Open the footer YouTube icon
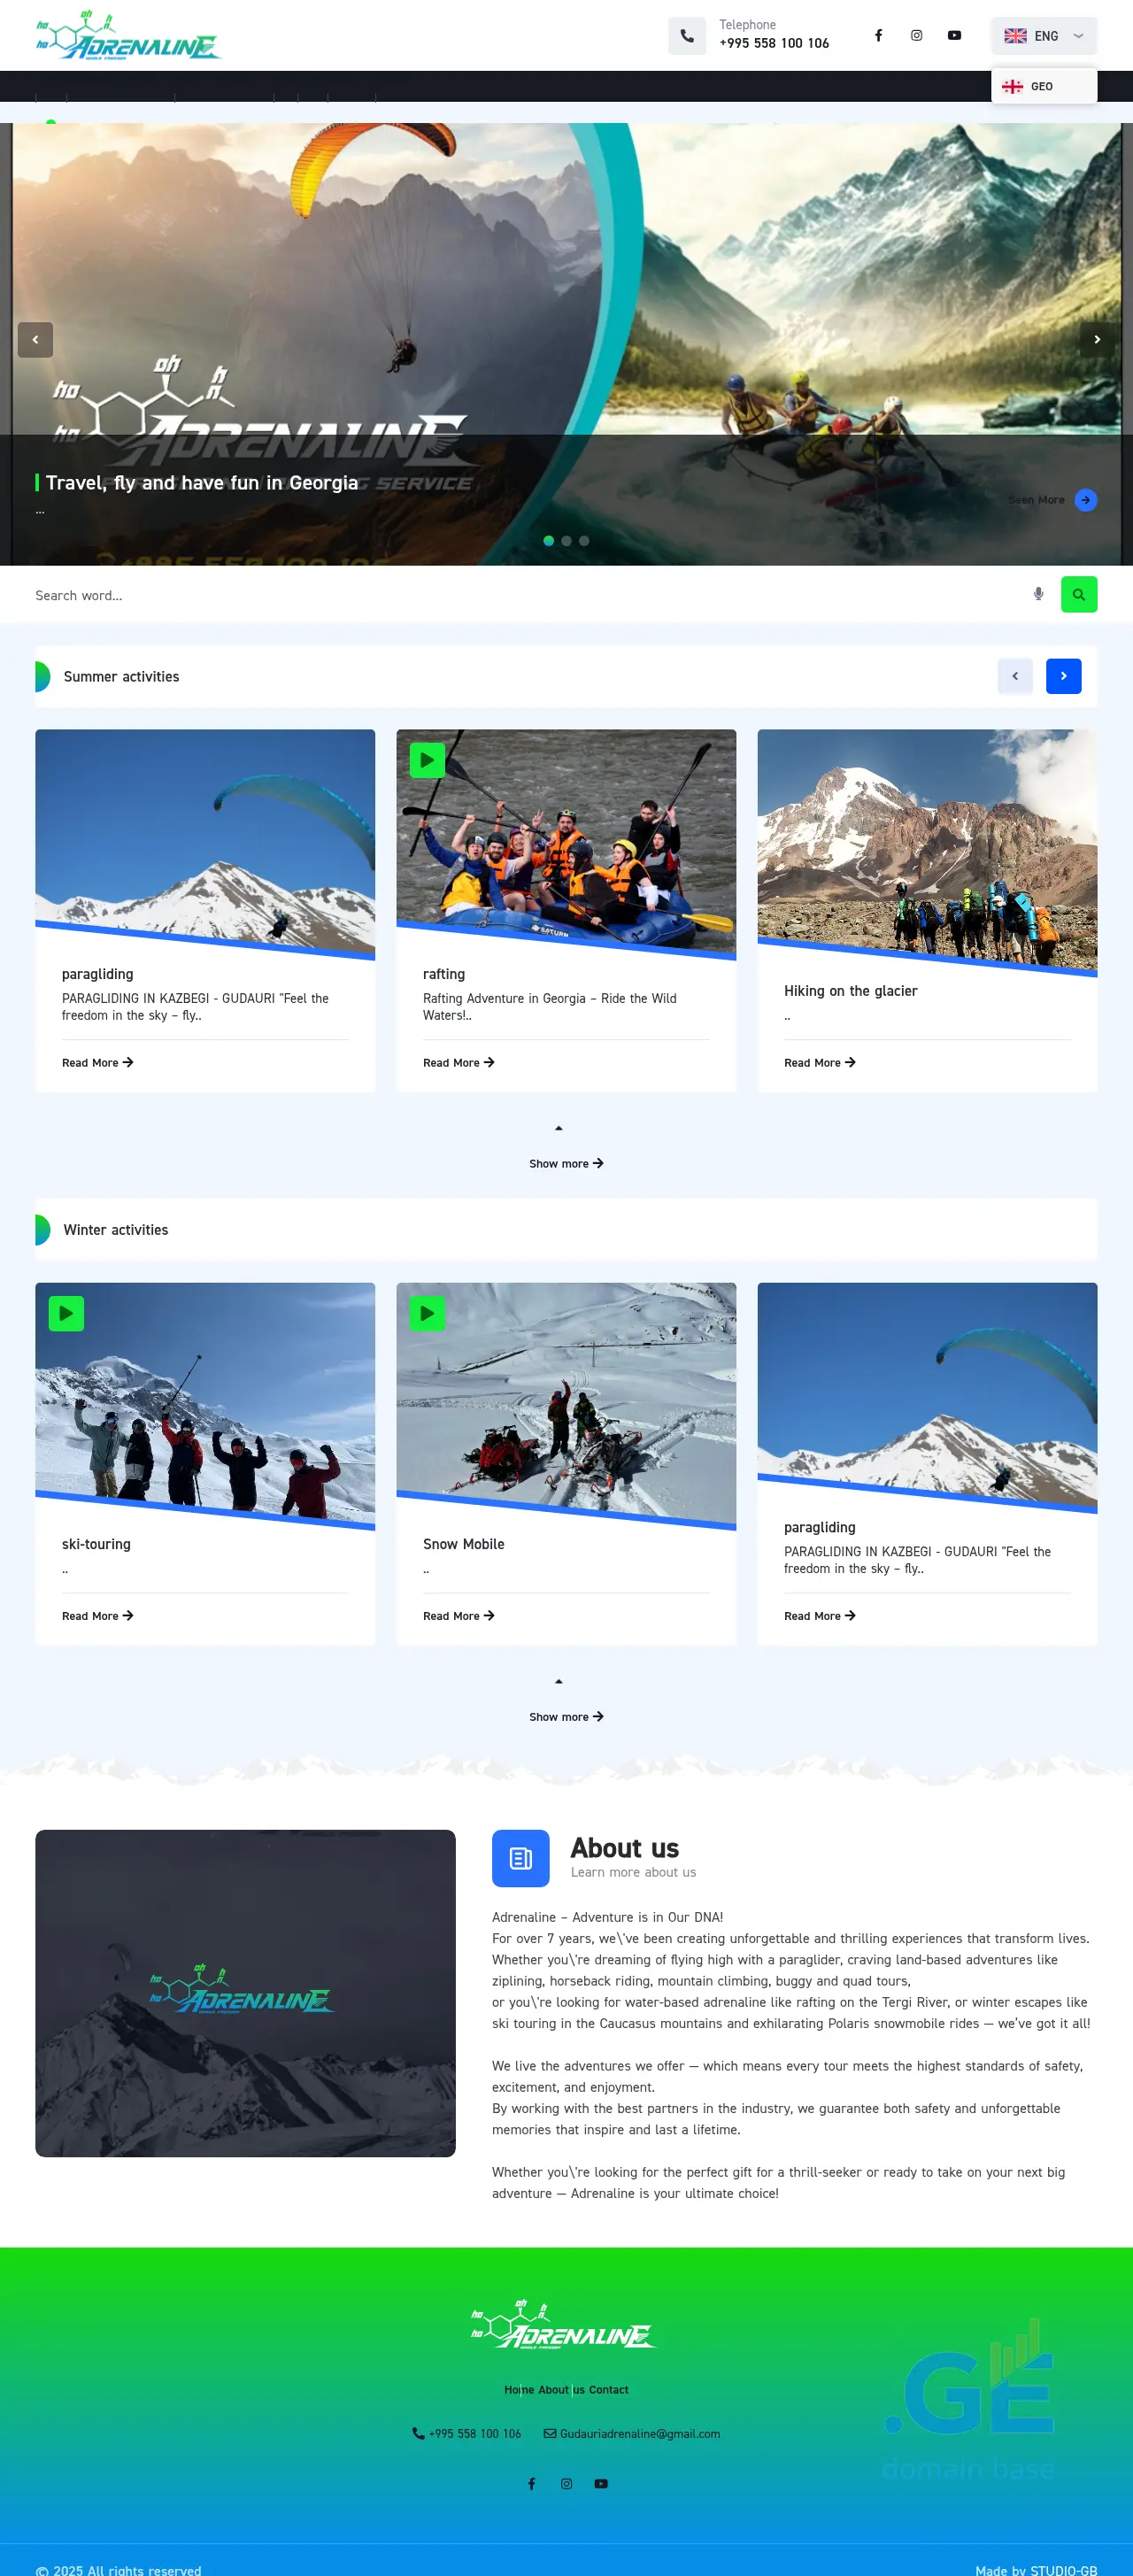This screenshot has height=2576, width=1133. click(x=601, y=2483)
